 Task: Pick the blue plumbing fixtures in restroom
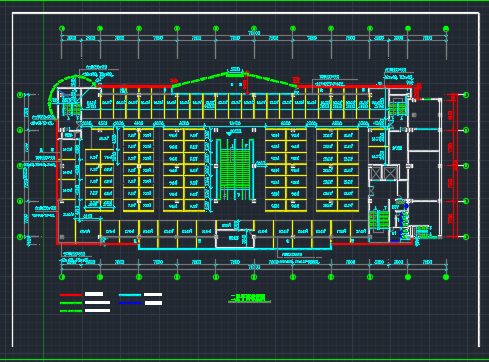(x=405, y=222)
